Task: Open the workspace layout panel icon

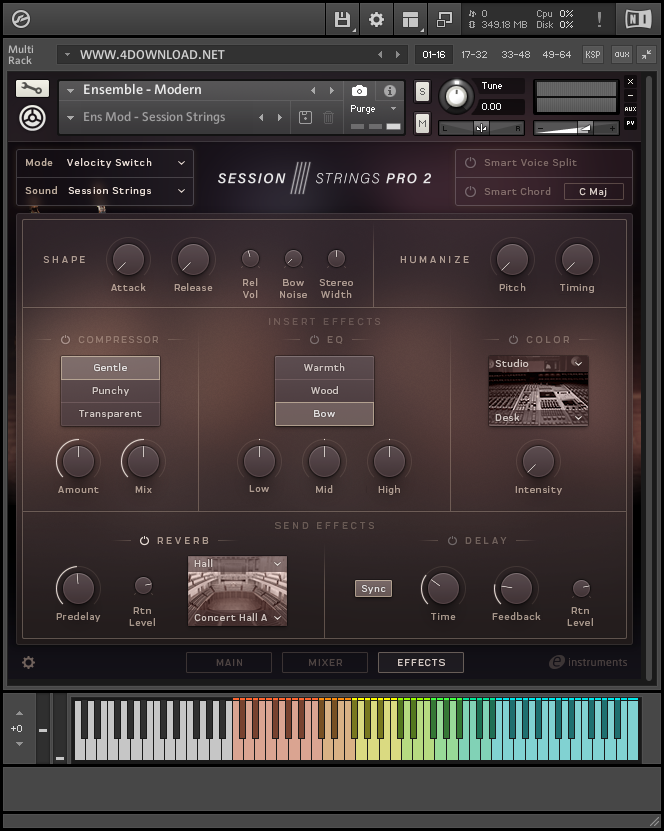Action: [410, 20]
